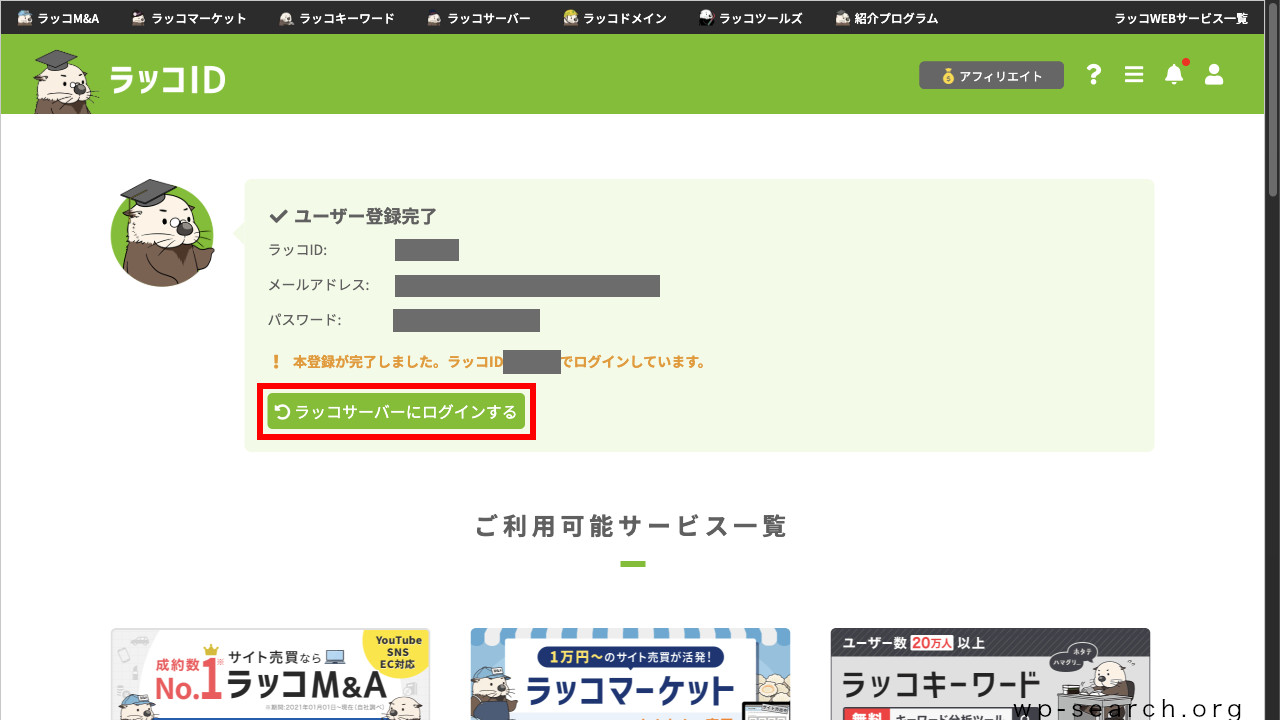Open ラッコマーケット in the top bar
Viewport: 1280px width, 720px height.
(x=189, y=18)
